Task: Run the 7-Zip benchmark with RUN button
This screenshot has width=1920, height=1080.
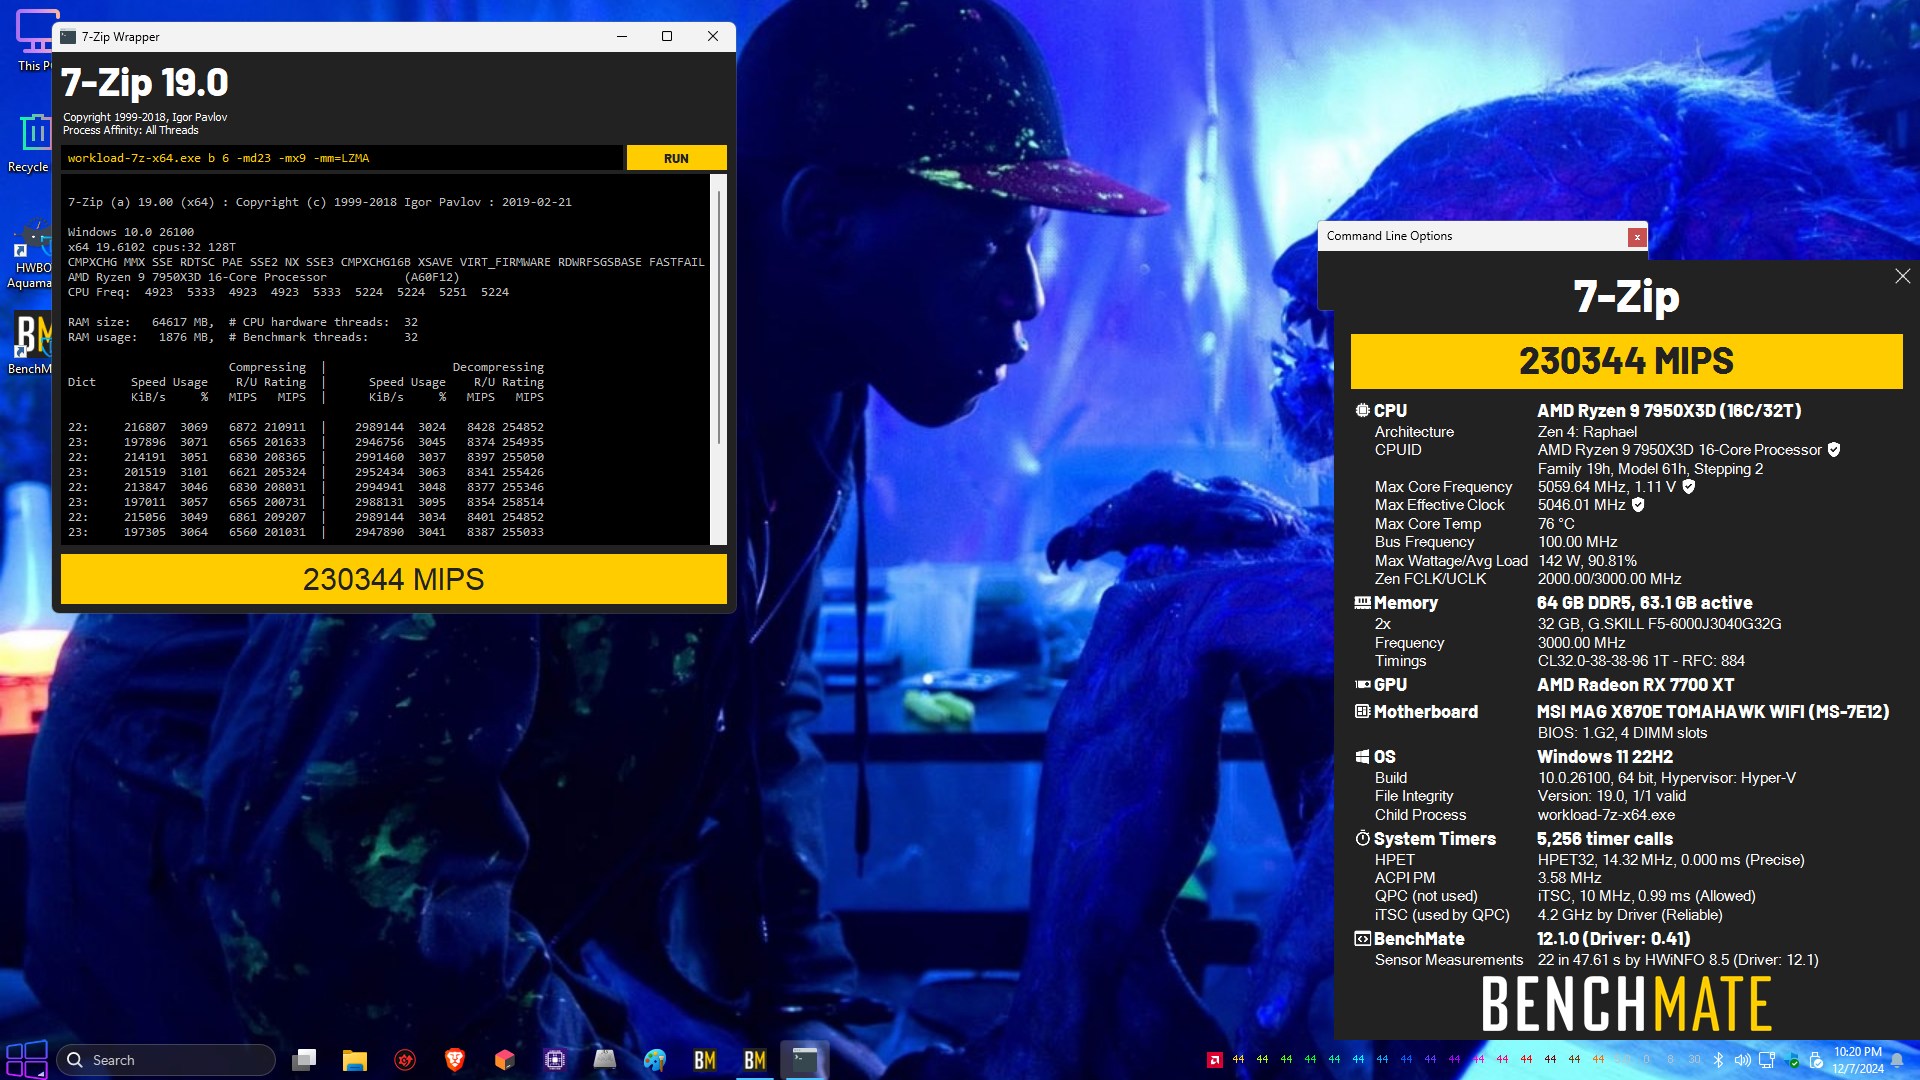Action: click(x=676, y=158)
